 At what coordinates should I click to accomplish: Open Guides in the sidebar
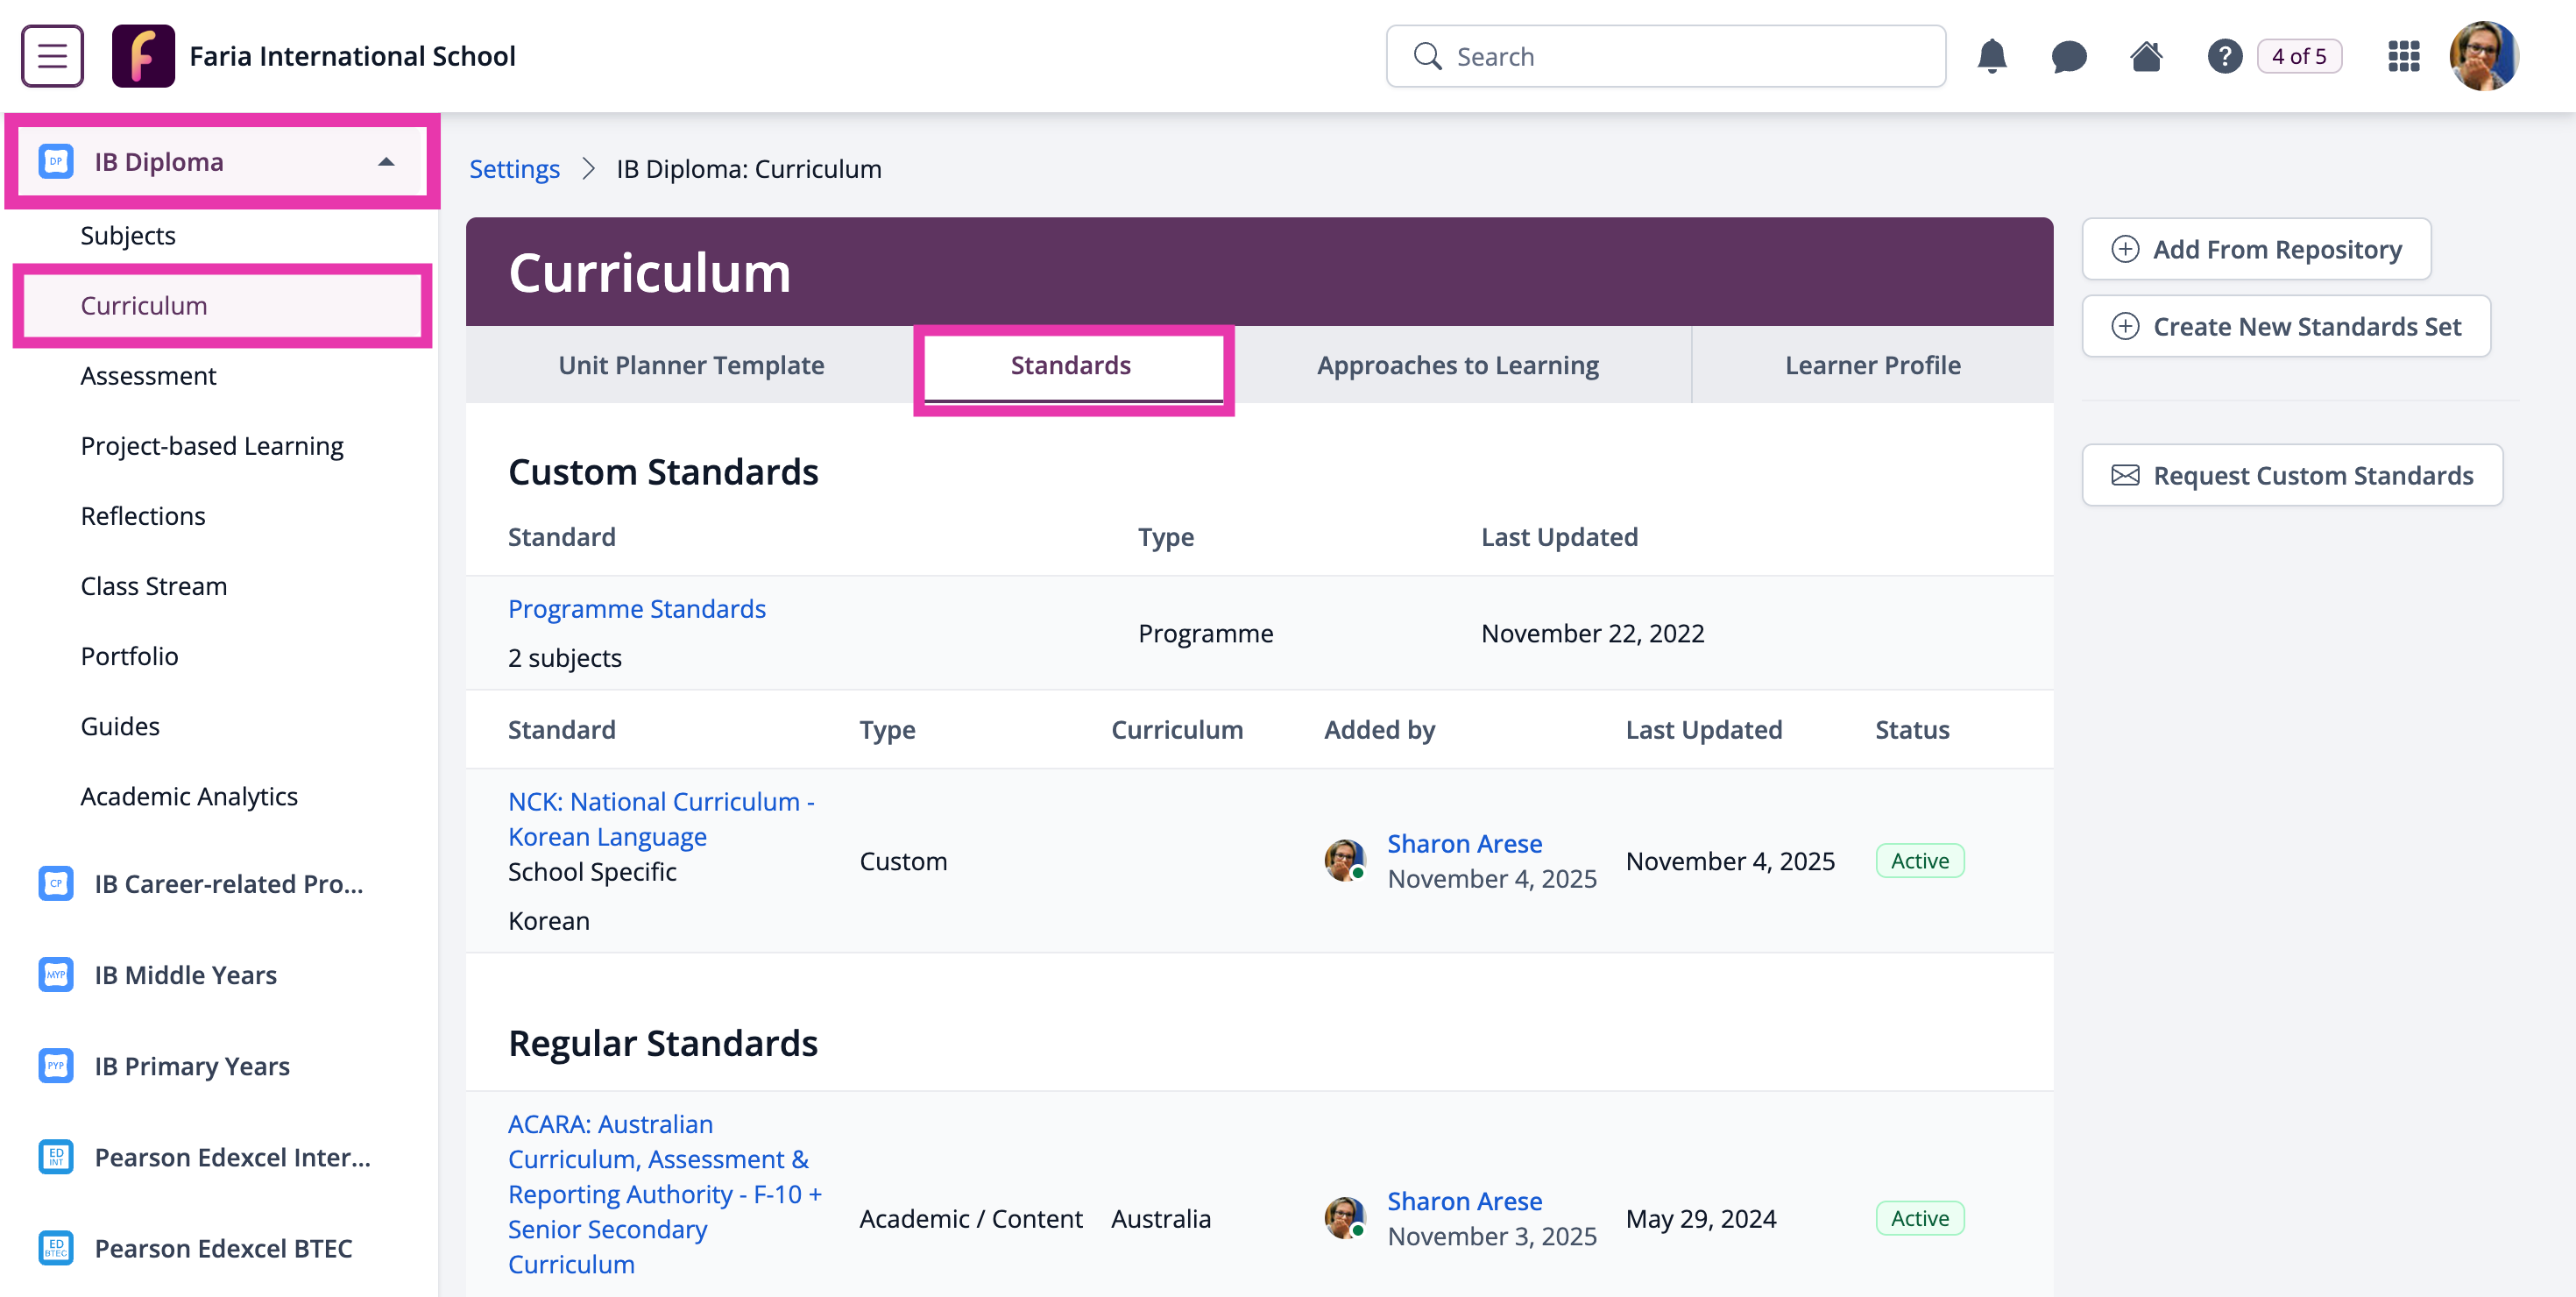pos(120,725)
